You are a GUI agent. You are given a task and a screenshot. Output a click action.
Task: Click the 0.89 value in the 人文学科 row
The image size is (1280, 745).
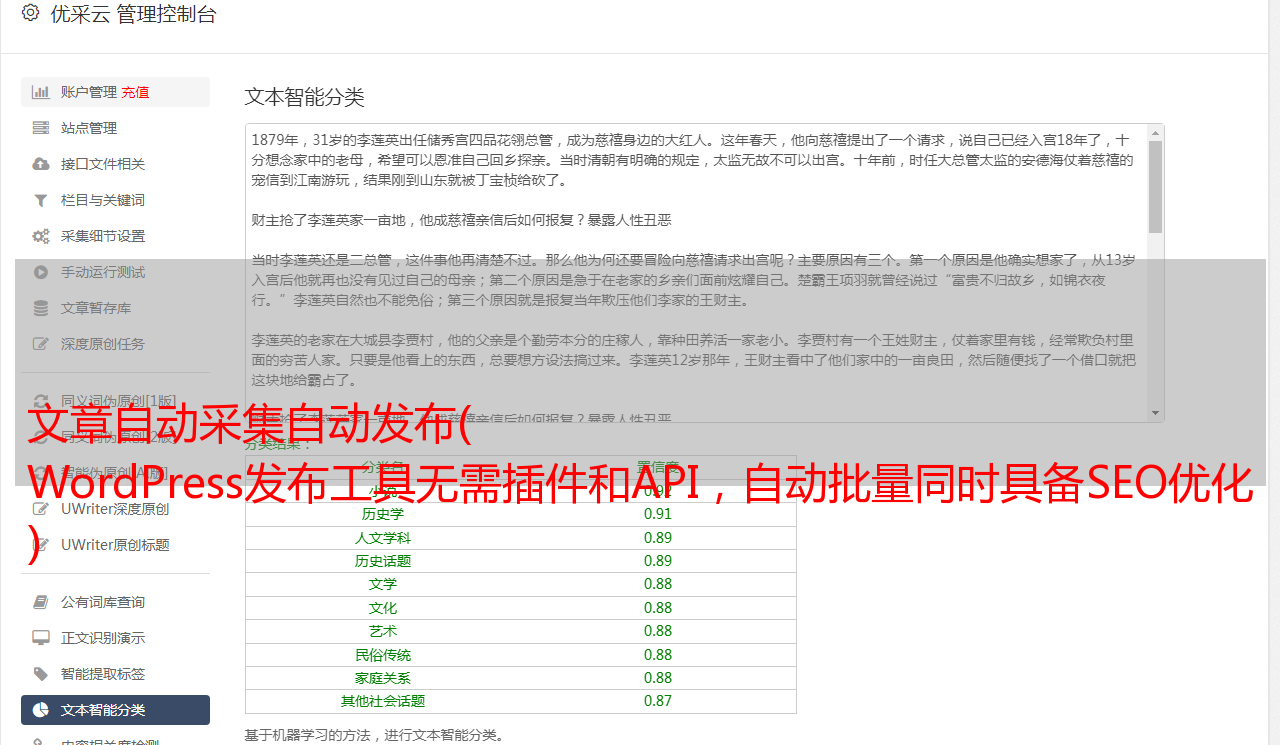658,538
